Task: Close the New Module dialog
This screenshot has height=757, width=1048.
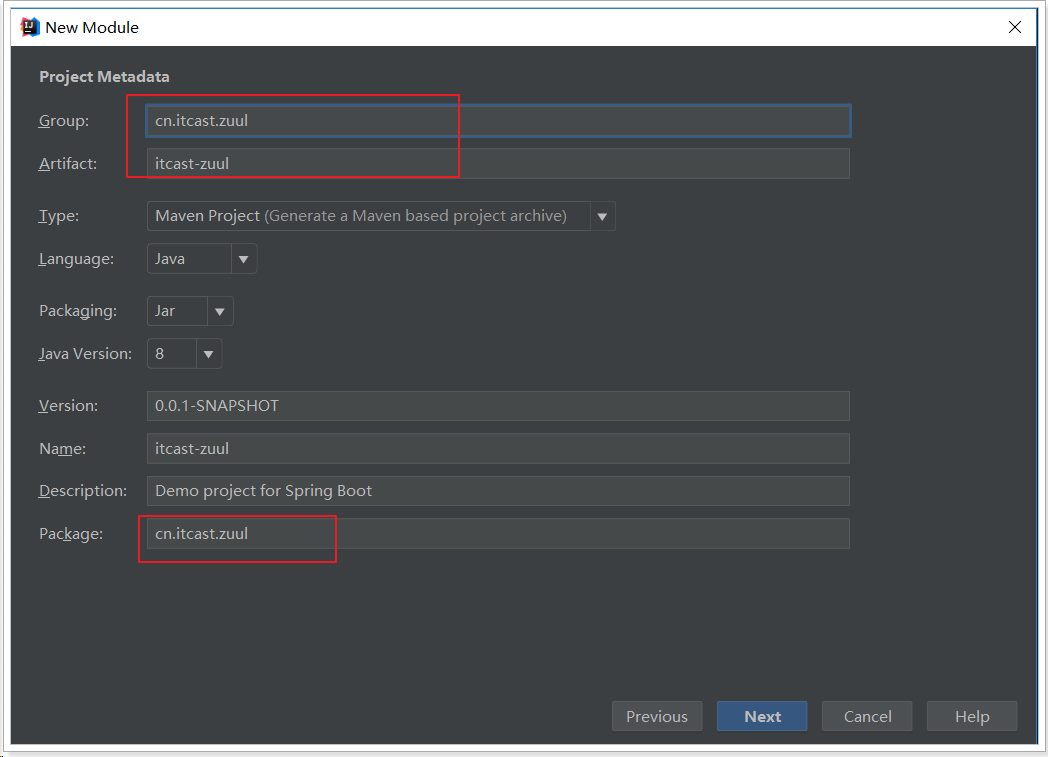Action: click(x=1015, y=28)
